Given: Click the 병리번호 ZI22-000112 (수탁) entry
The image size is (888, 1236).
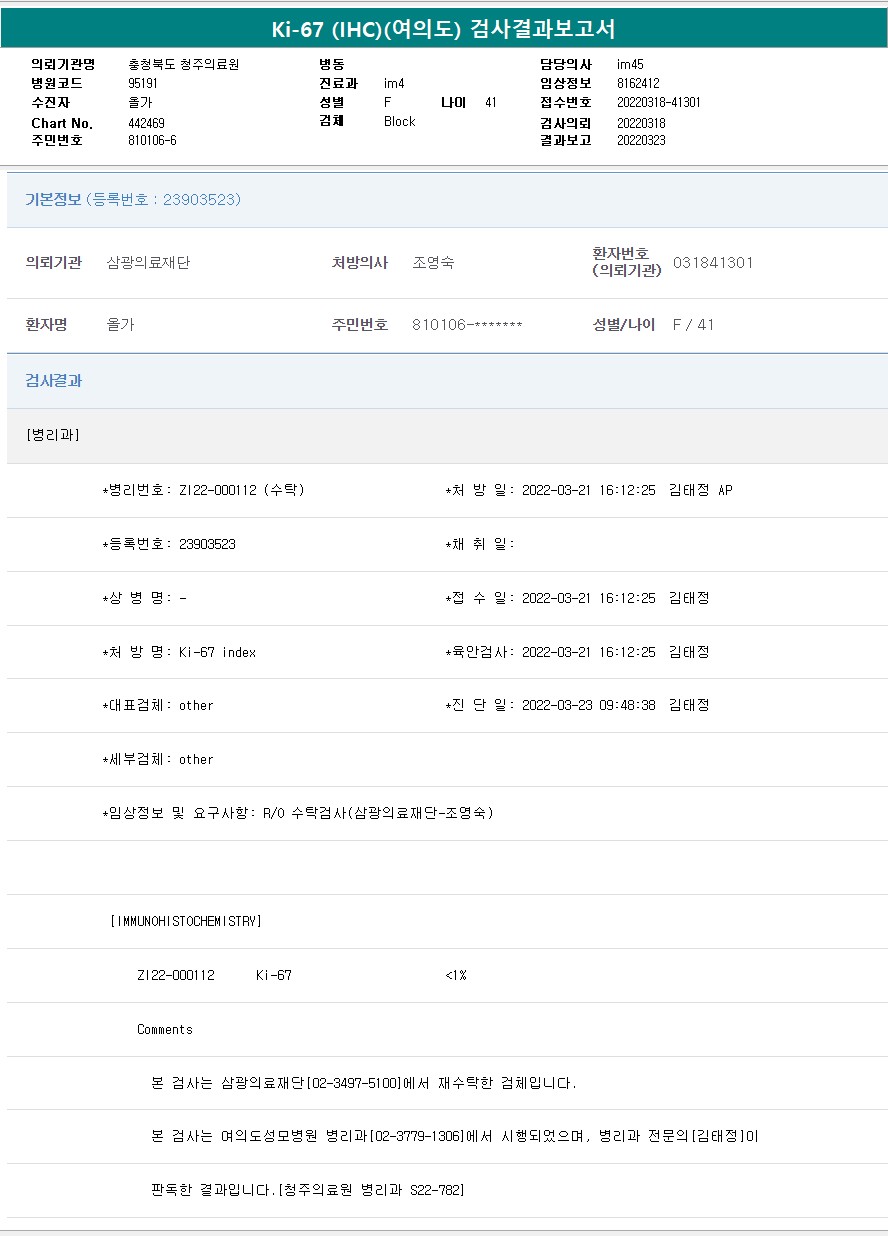Looking at the screenshot, I should [x=241, y=490].
